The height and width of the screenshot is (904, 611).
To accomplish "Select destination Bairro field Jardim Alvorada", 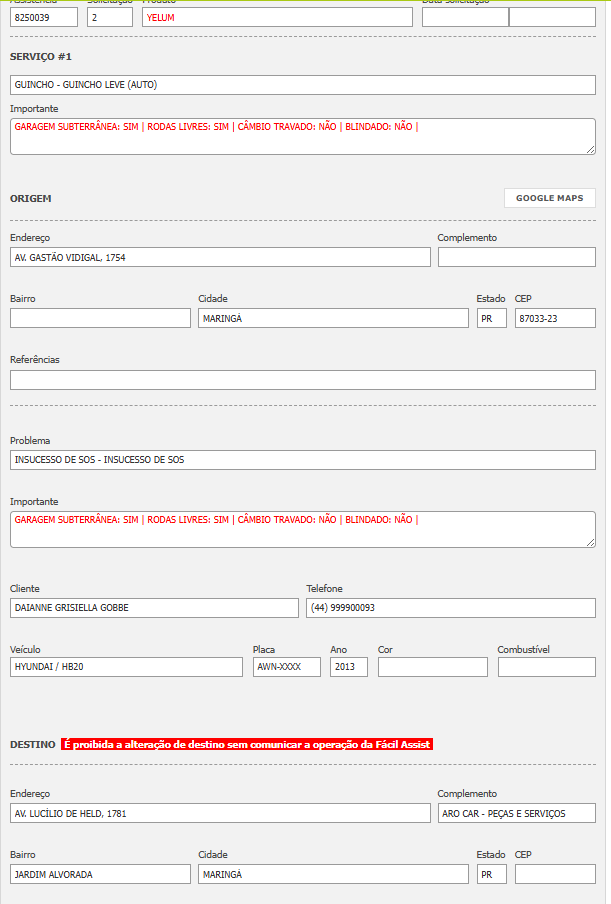I will pos(100,874).
